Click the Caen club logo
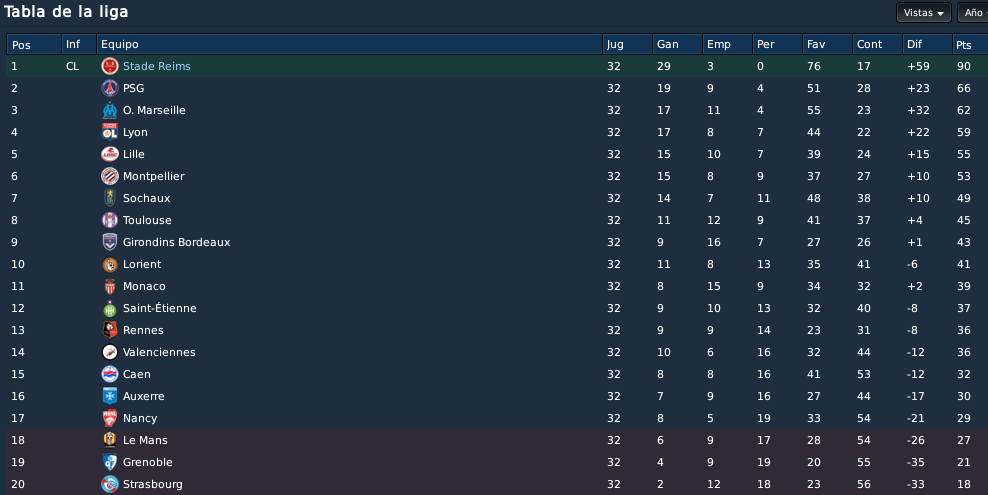Viewport: 988px width, 495px height. (x=110, y=374)
